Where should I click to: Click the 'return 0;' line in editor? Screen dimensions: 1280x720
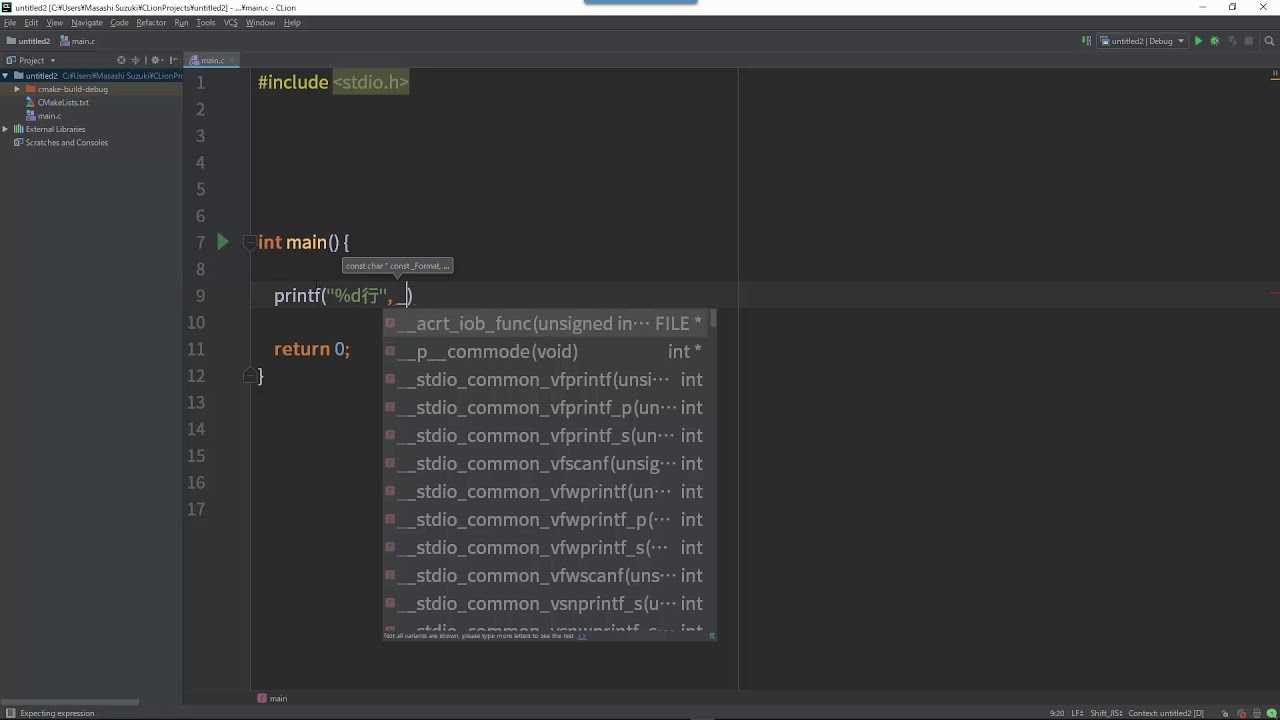pos(312,349)
